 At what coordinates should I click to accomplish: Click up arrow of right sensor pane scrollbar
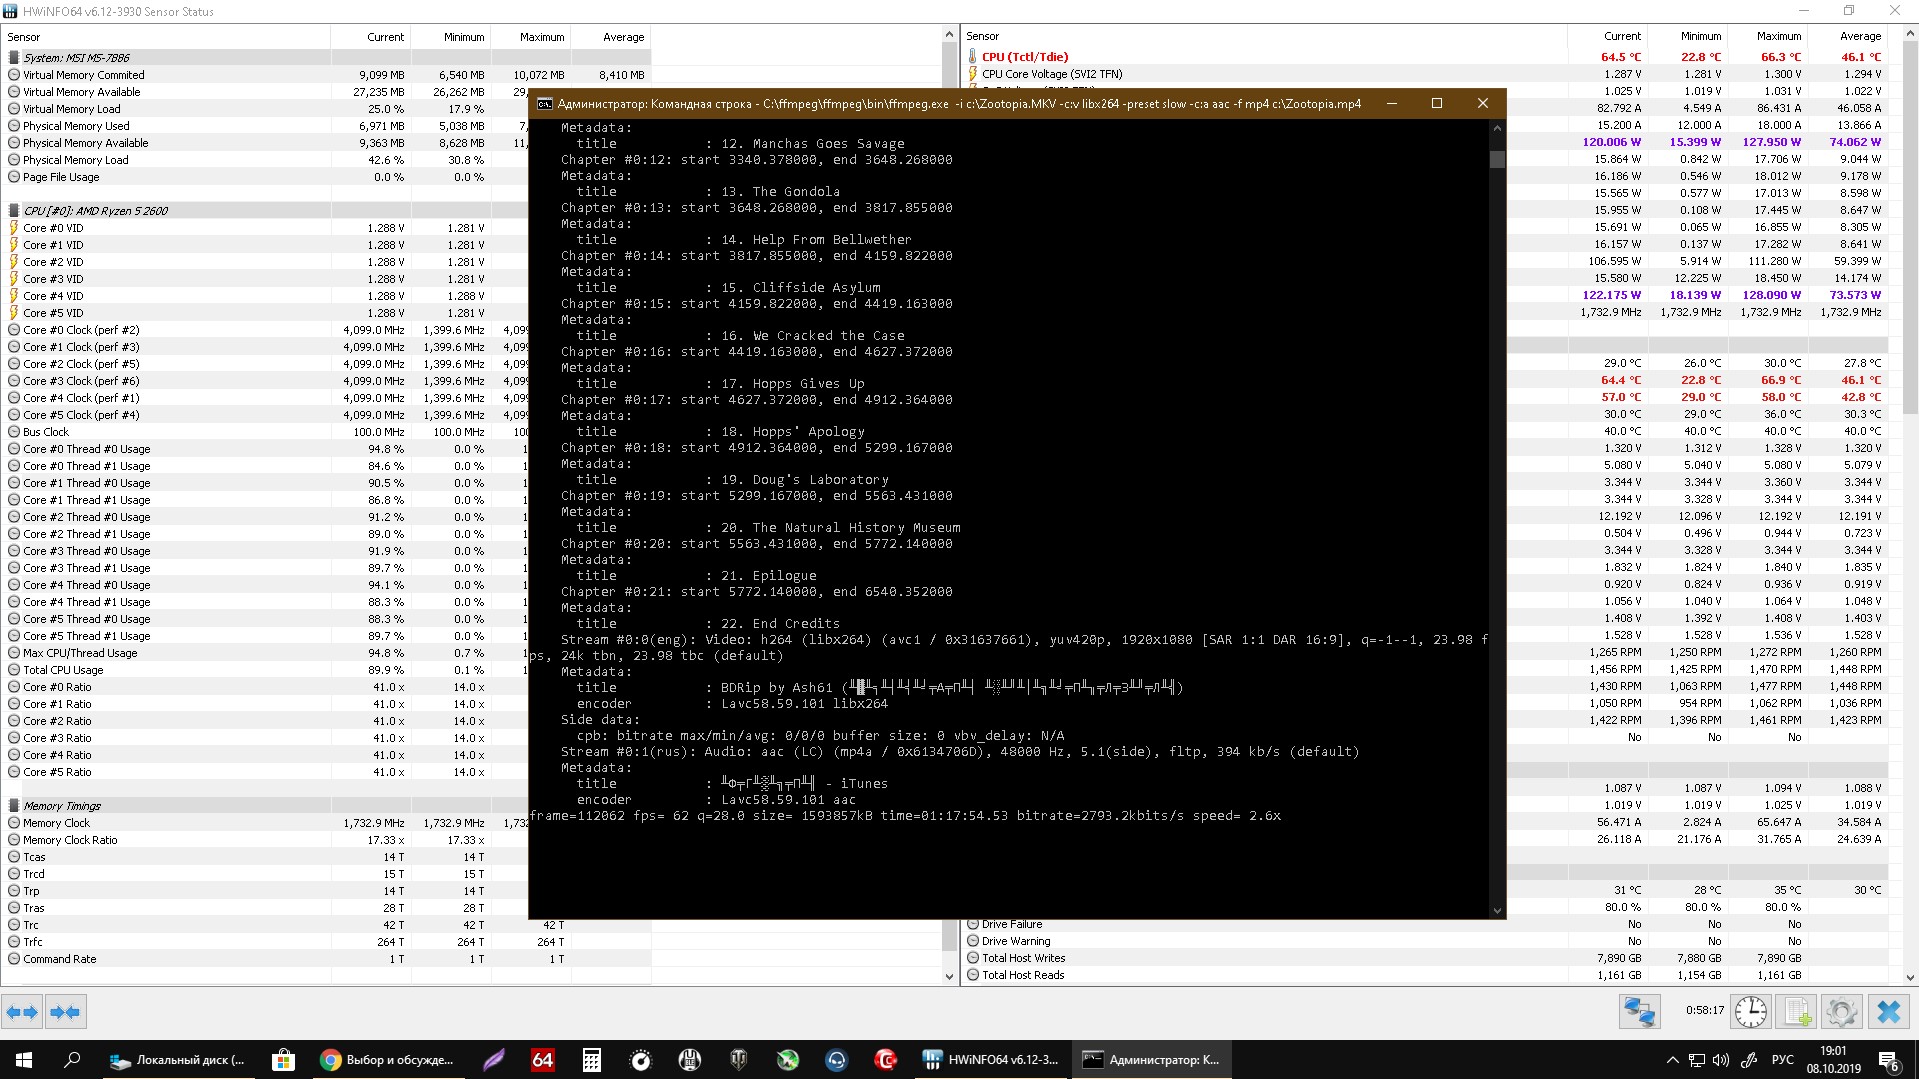click(x=1910, y=34)
